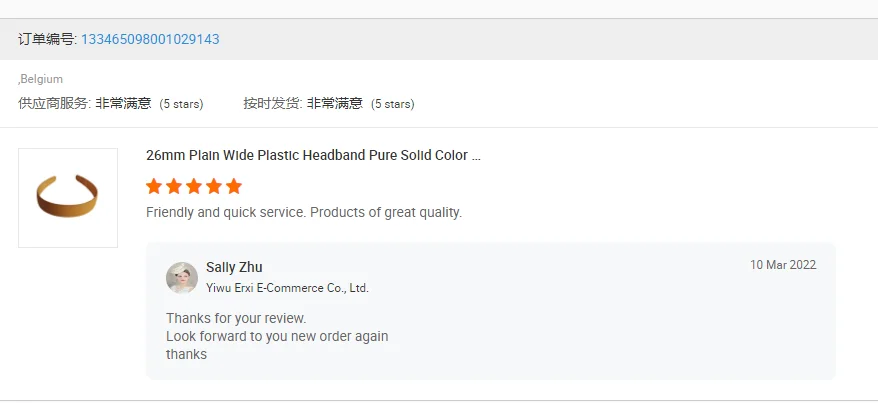Click the 订单编号 label
The image size is (878, 403).
[x=47, y=39]
